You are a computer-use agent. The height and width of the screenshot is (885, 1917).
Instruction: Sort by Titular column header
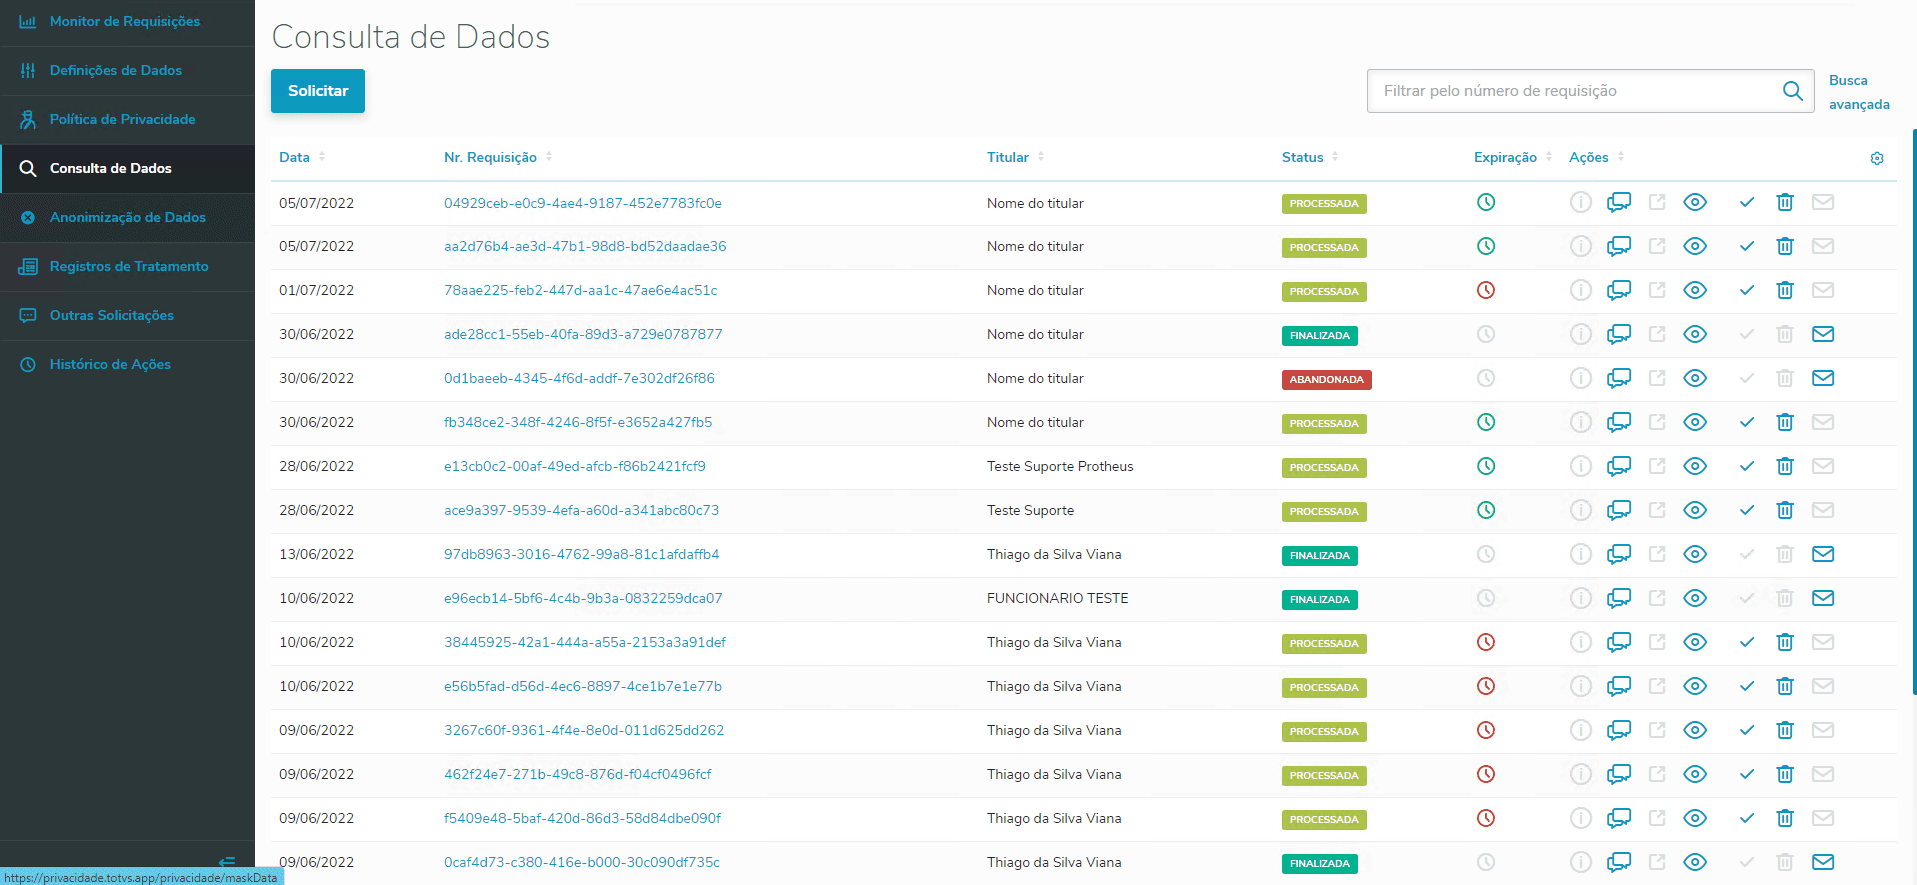tap(1015, 157)
